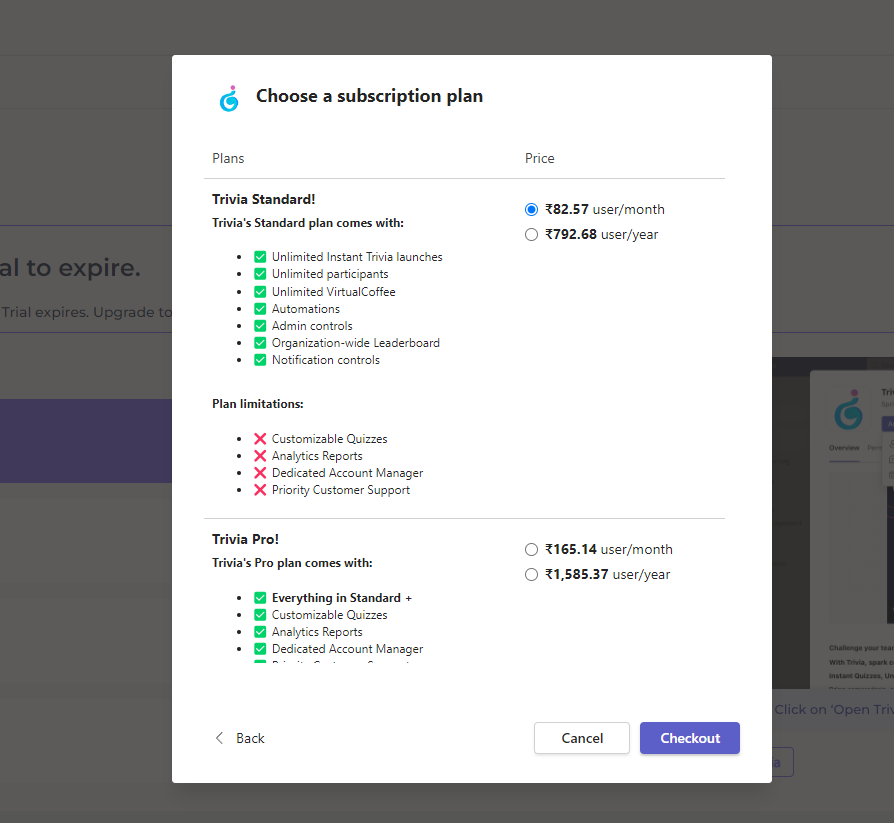Click the Trivia logo in dialog header
This screenshot has width=894, height=823.
click(229, 99)
